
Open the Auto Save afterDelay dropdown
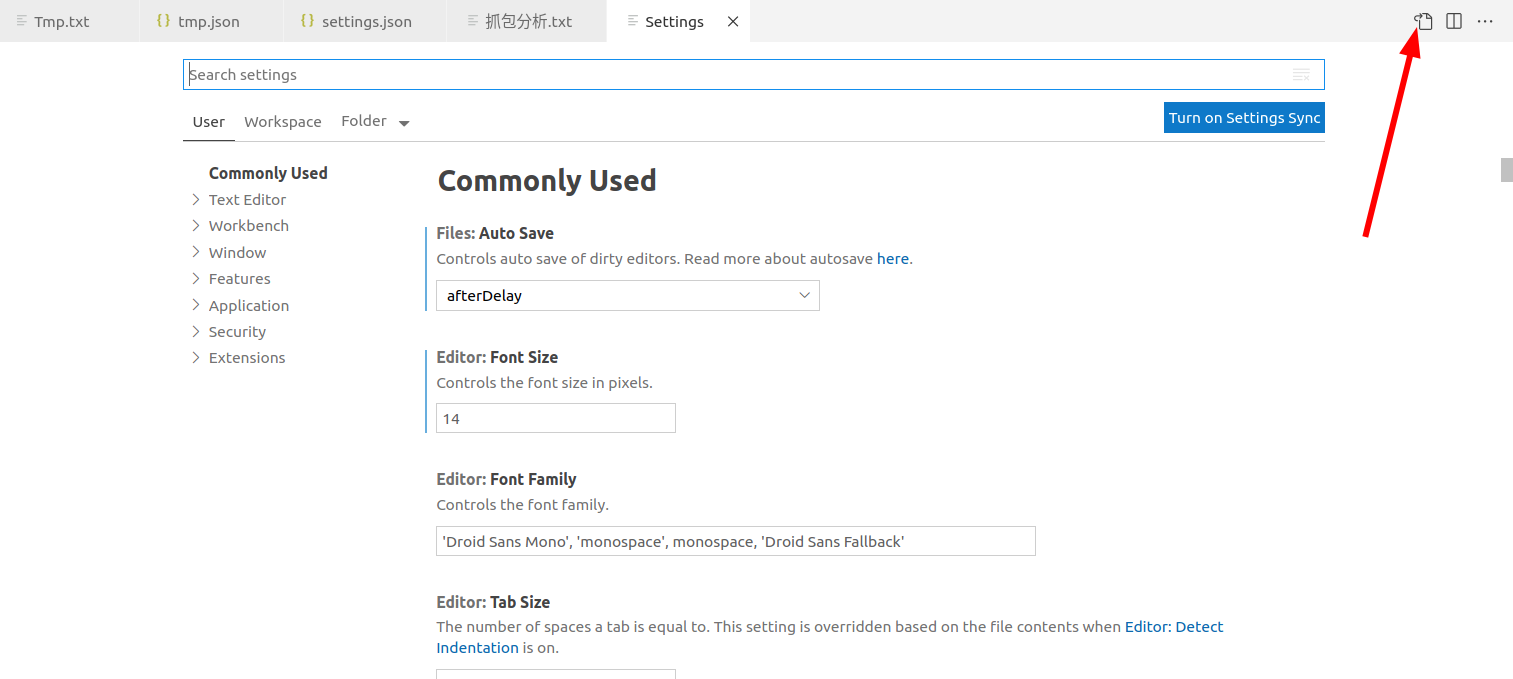click(627, 296)
